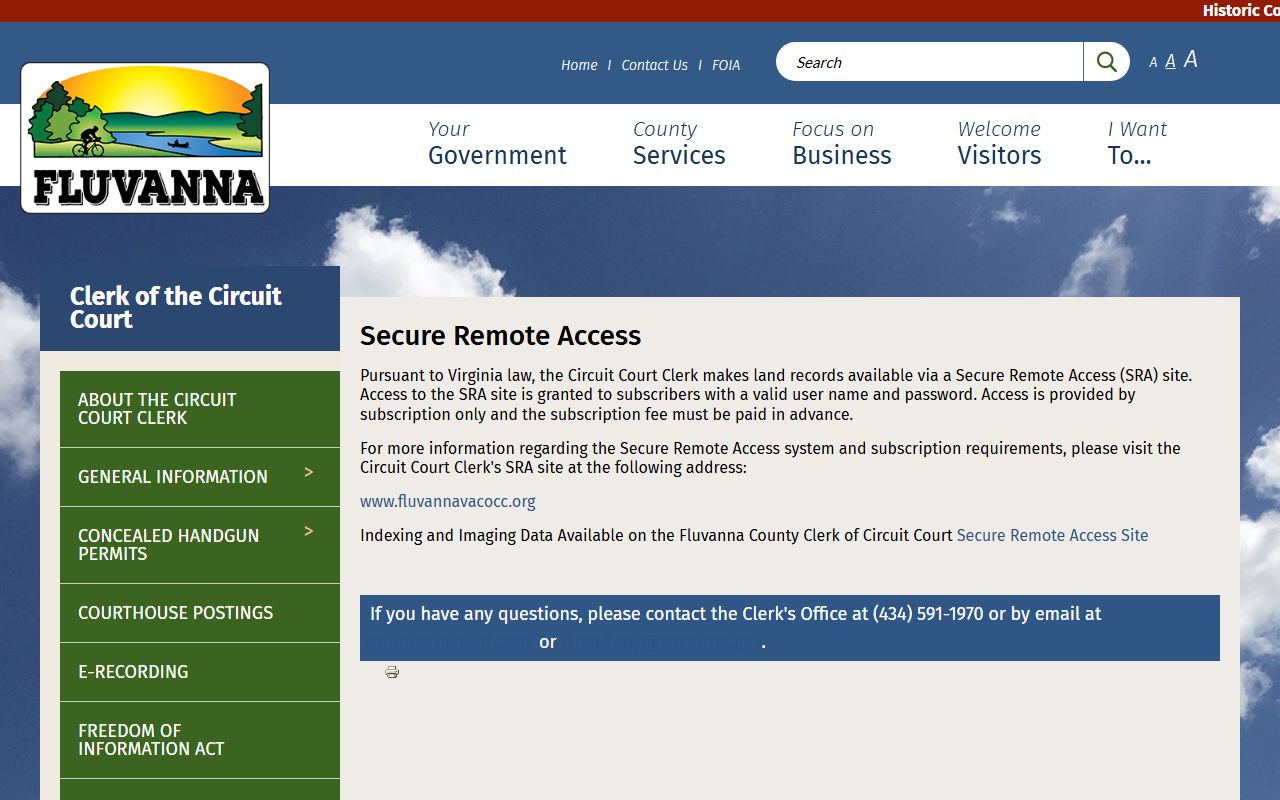The height and width of the screenshot is (800, 1280).
Task: Open the Welcome Visitors menu
Action: pyautogui.click(x=999, y=143)
